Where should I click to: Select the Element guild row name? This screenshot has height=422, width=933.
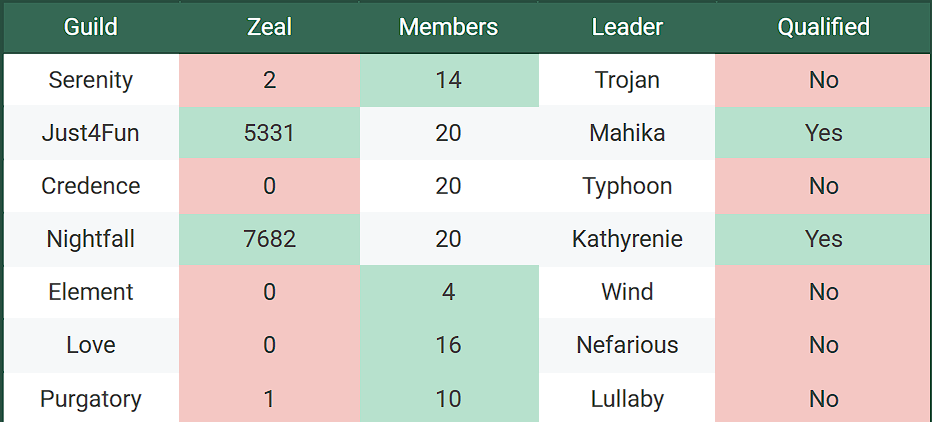coord(91,292)
